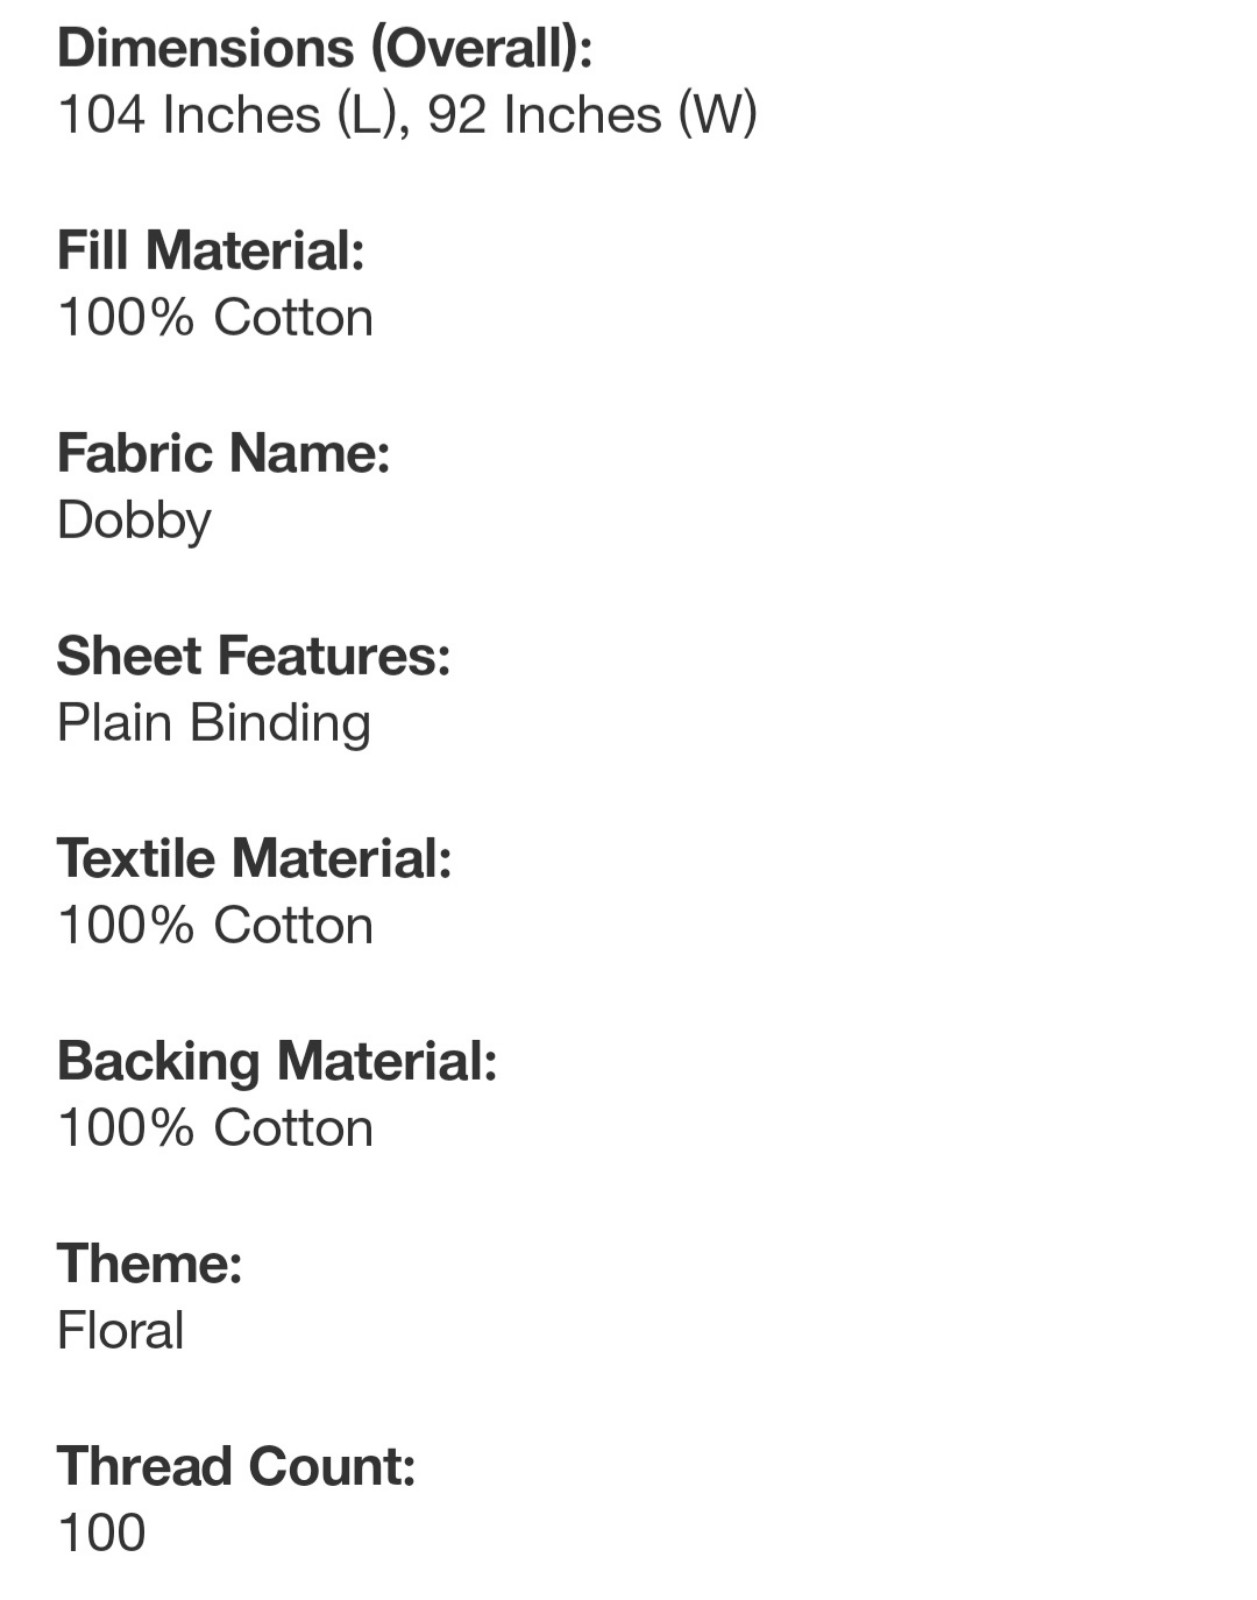Image resolution: width=1257 pixels, height=1600 pixels.
Task: Click the Plain Binding value
Action: coord(214,724)
